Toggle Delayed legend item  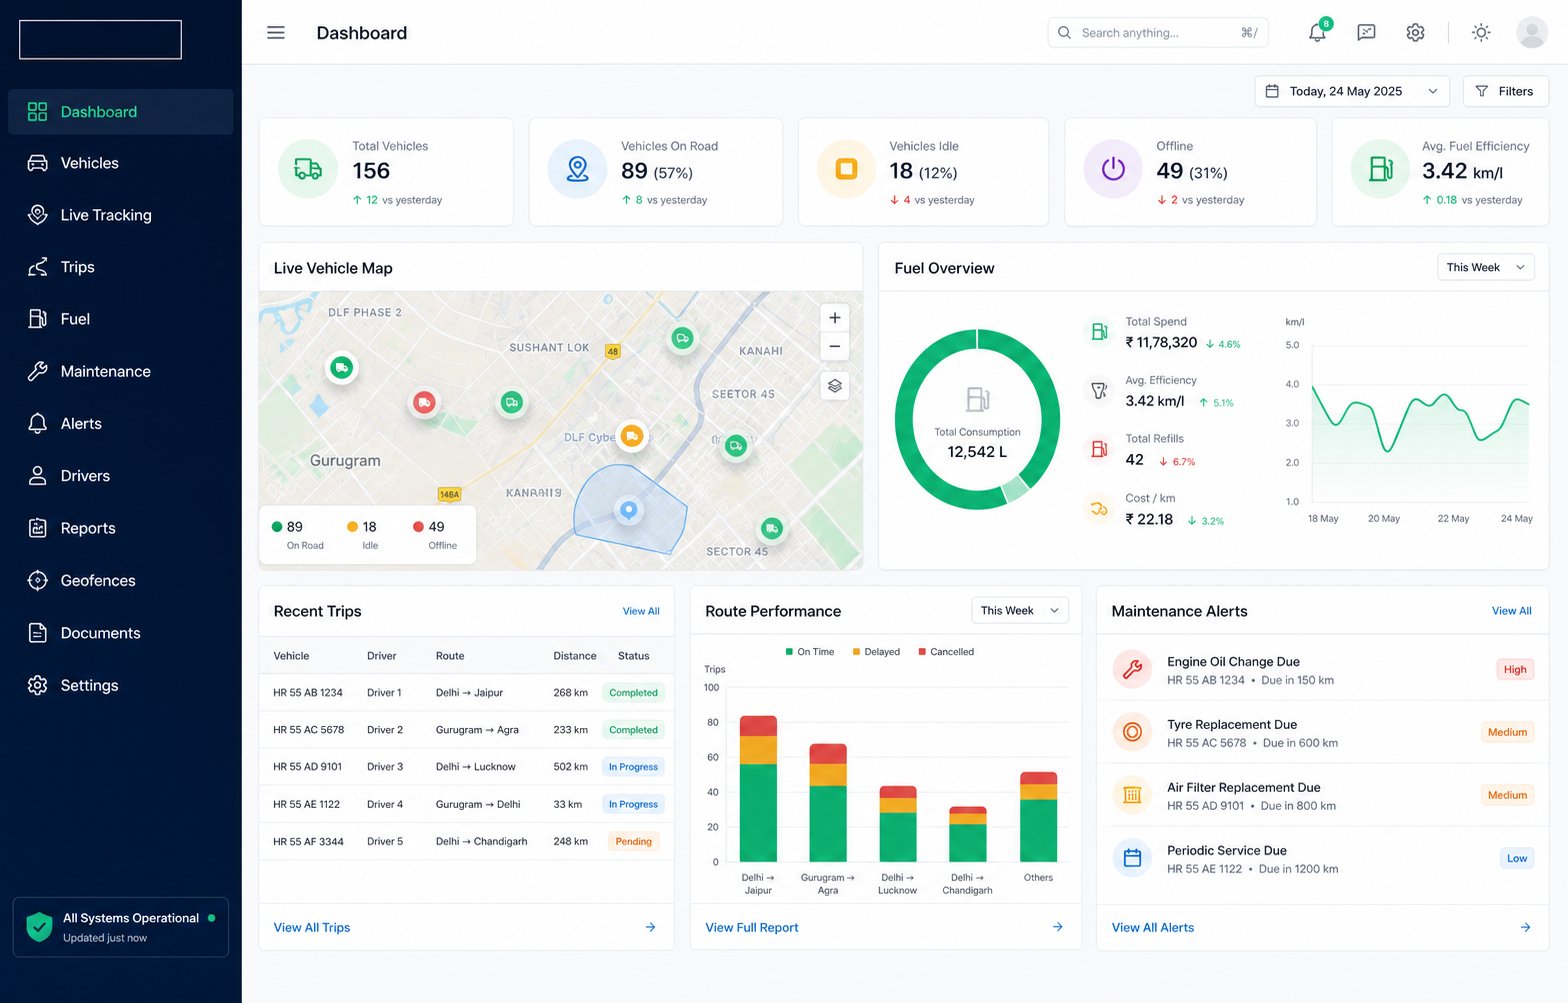(876, 652)
